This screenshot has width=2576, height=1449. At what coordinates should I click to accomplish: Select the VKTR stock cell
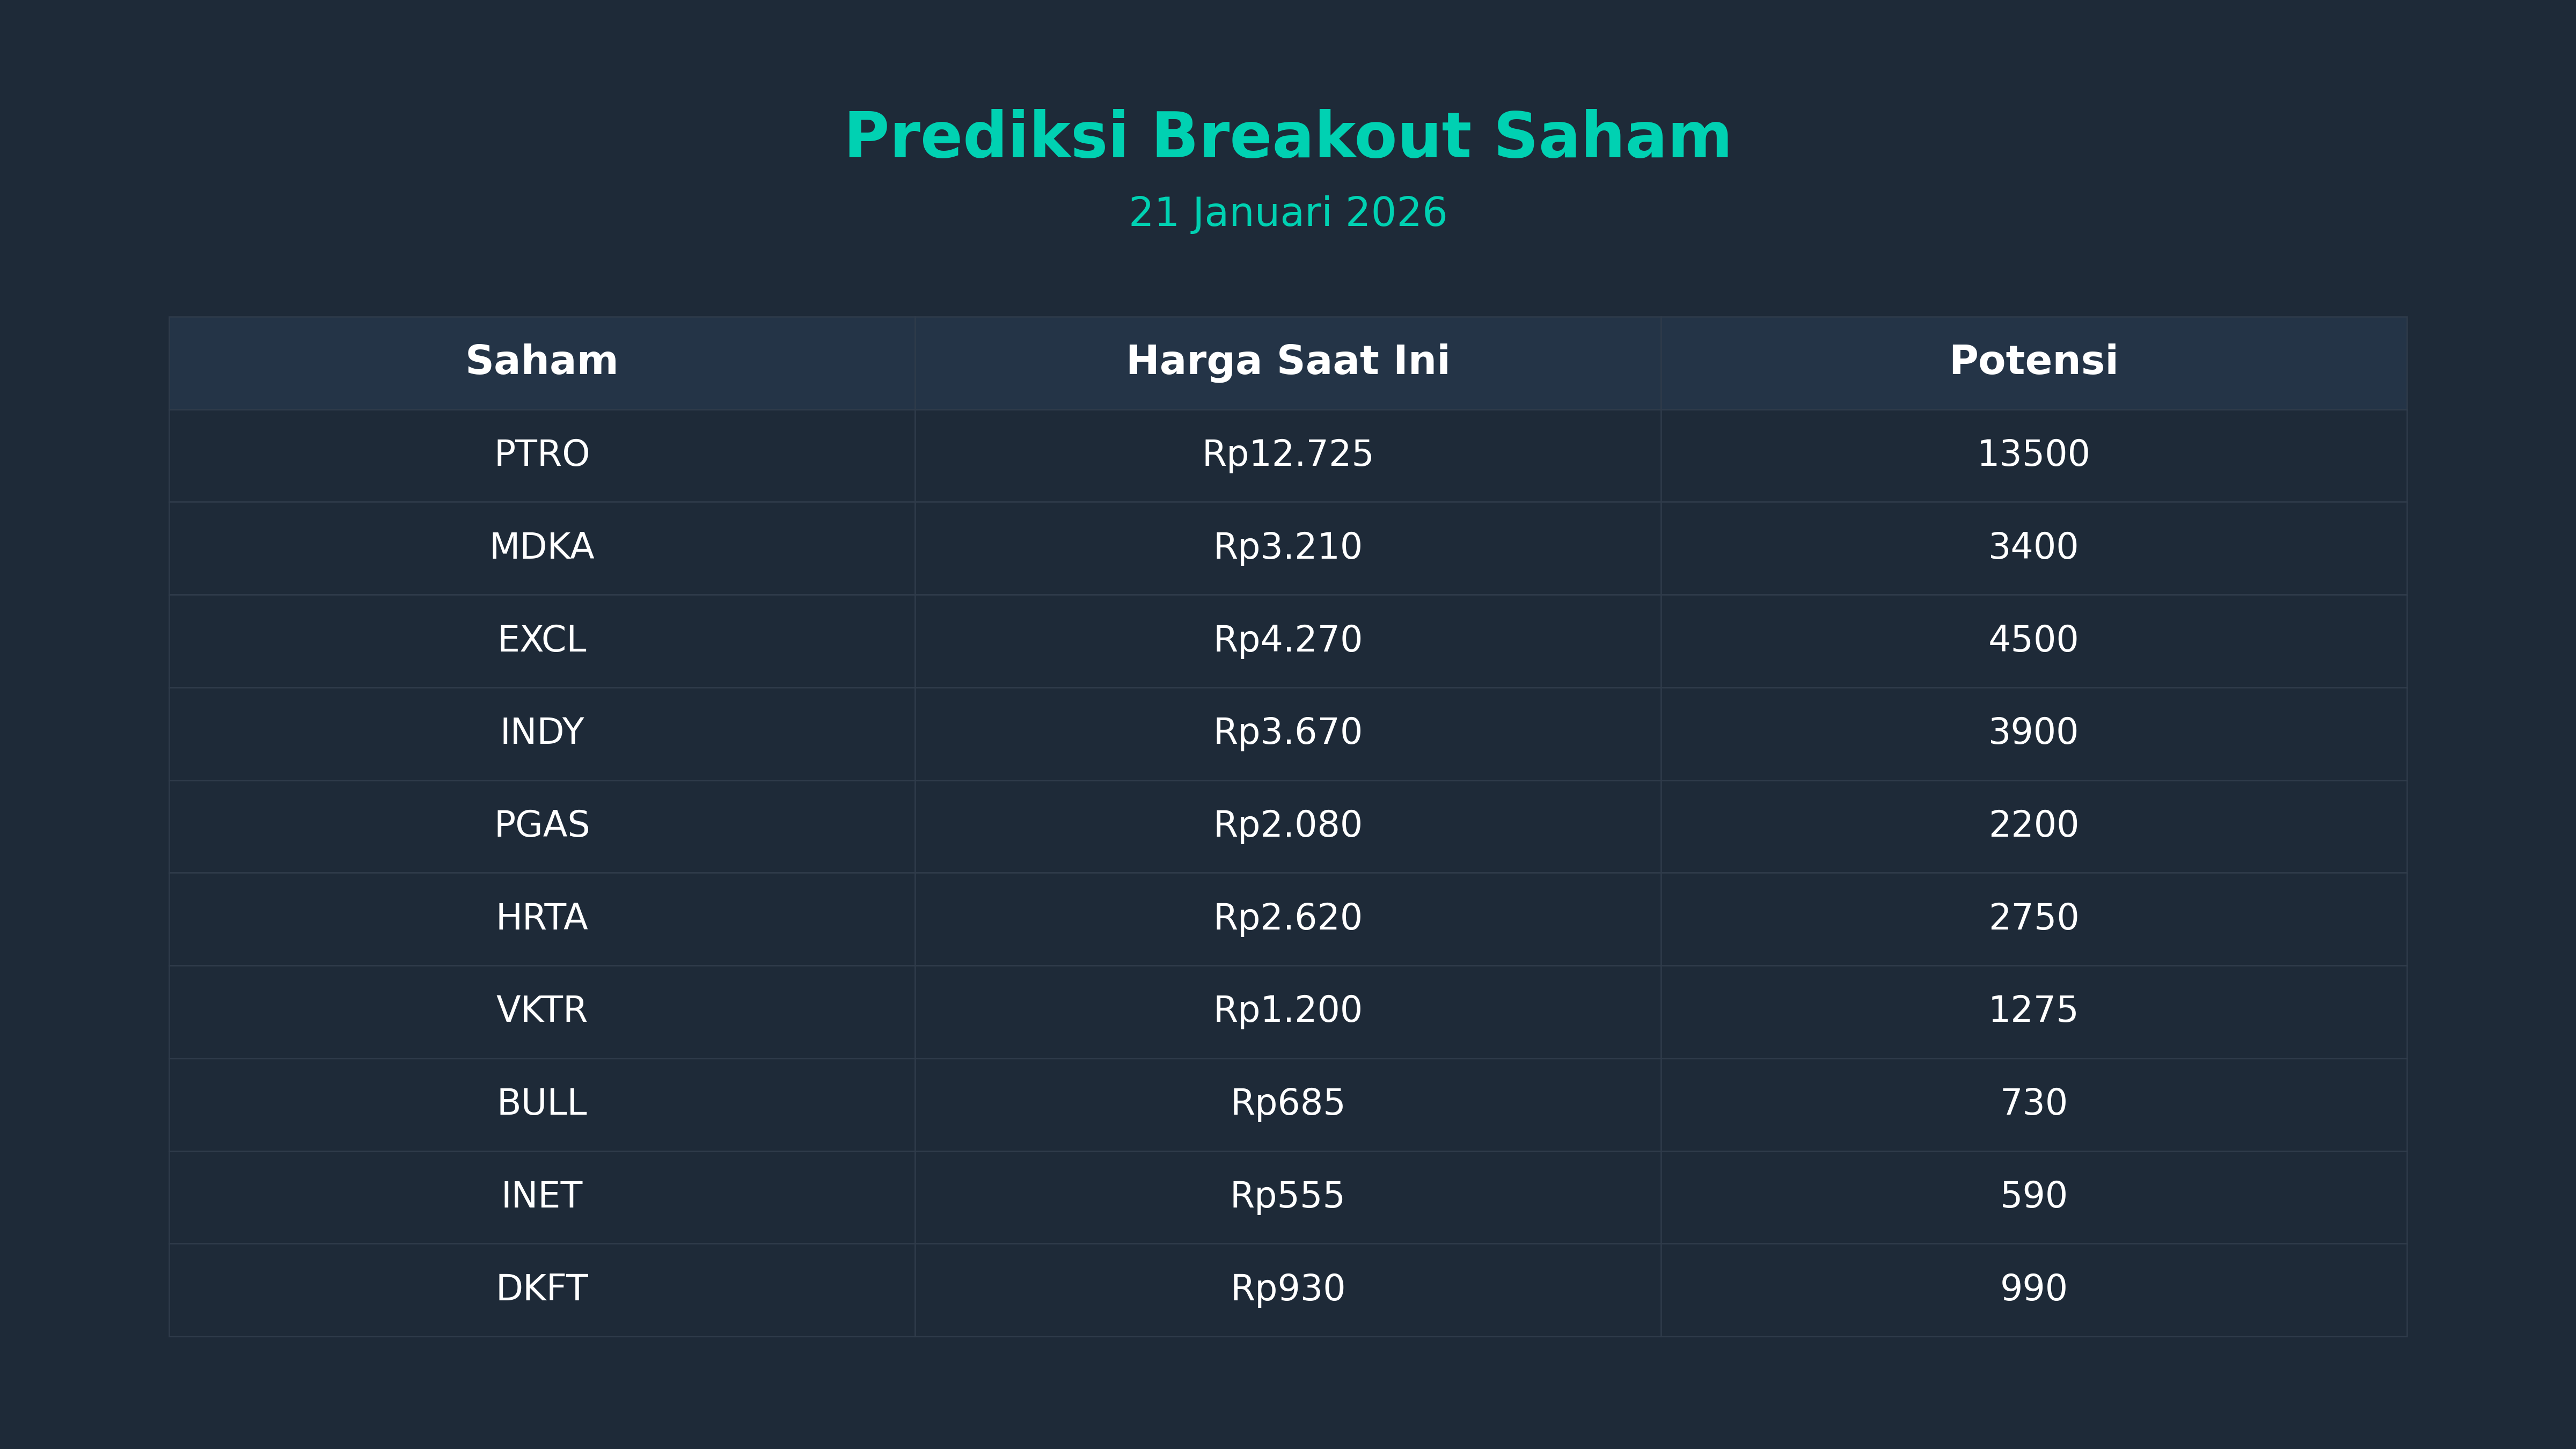point(541,1010)
